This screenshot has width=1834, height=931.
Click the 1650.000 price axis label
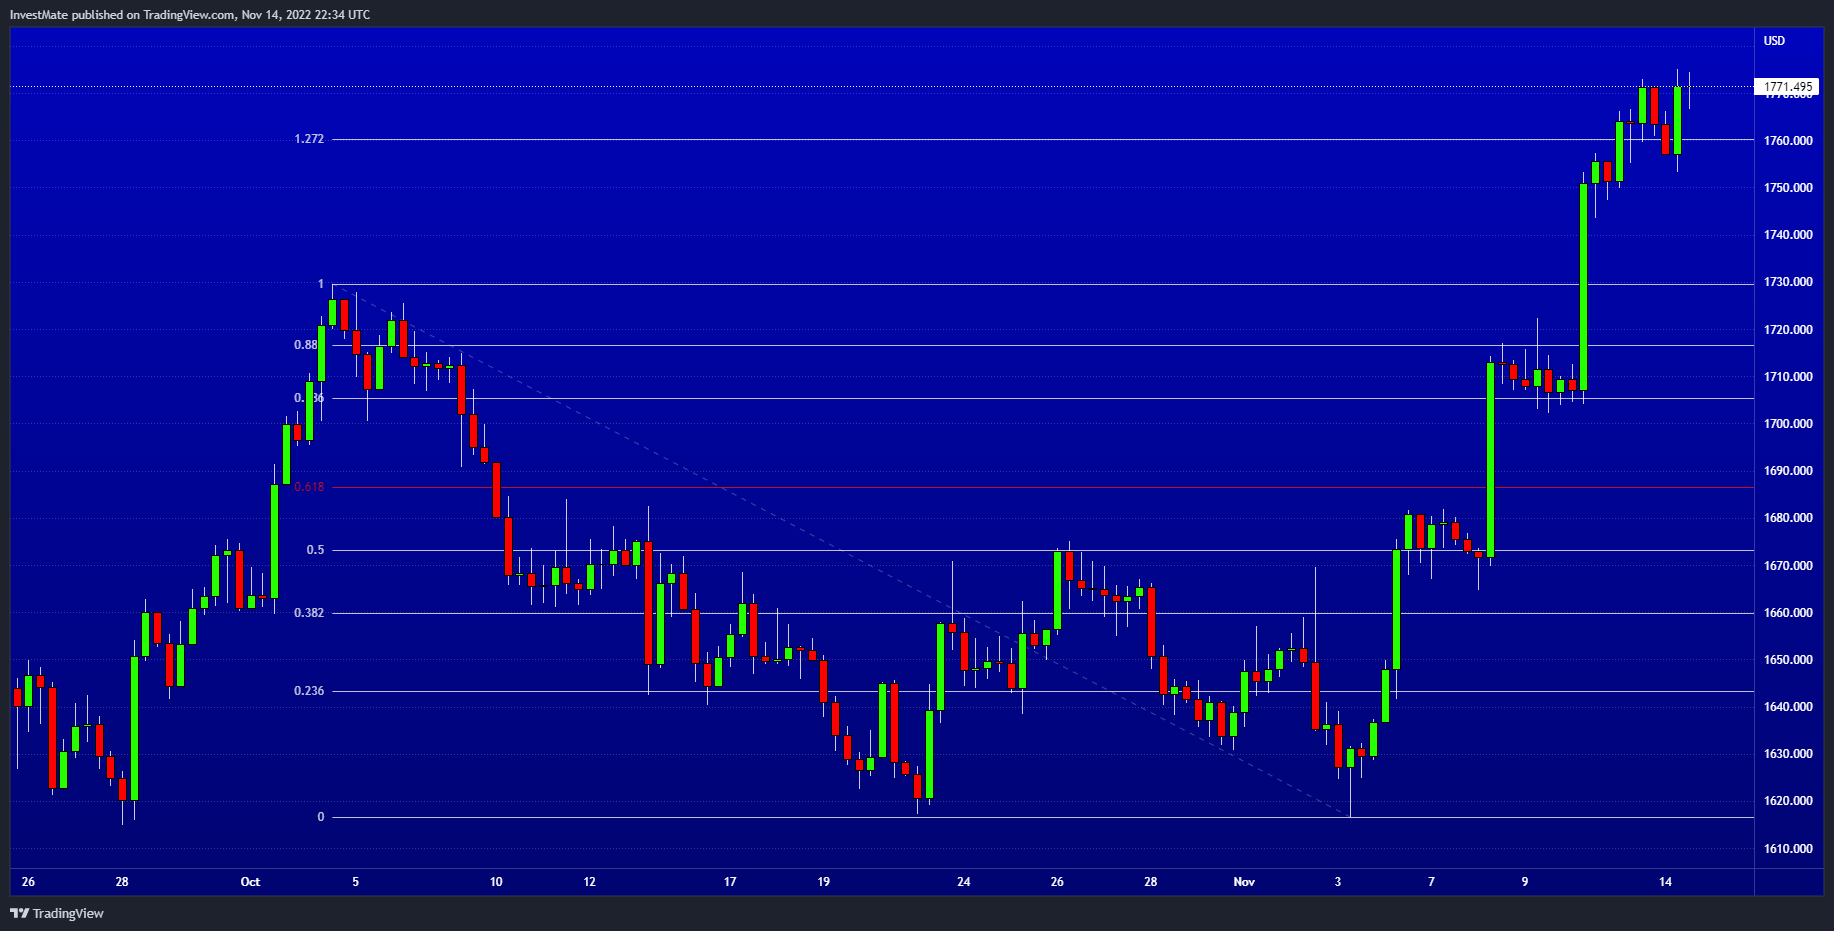point(1788,660)
